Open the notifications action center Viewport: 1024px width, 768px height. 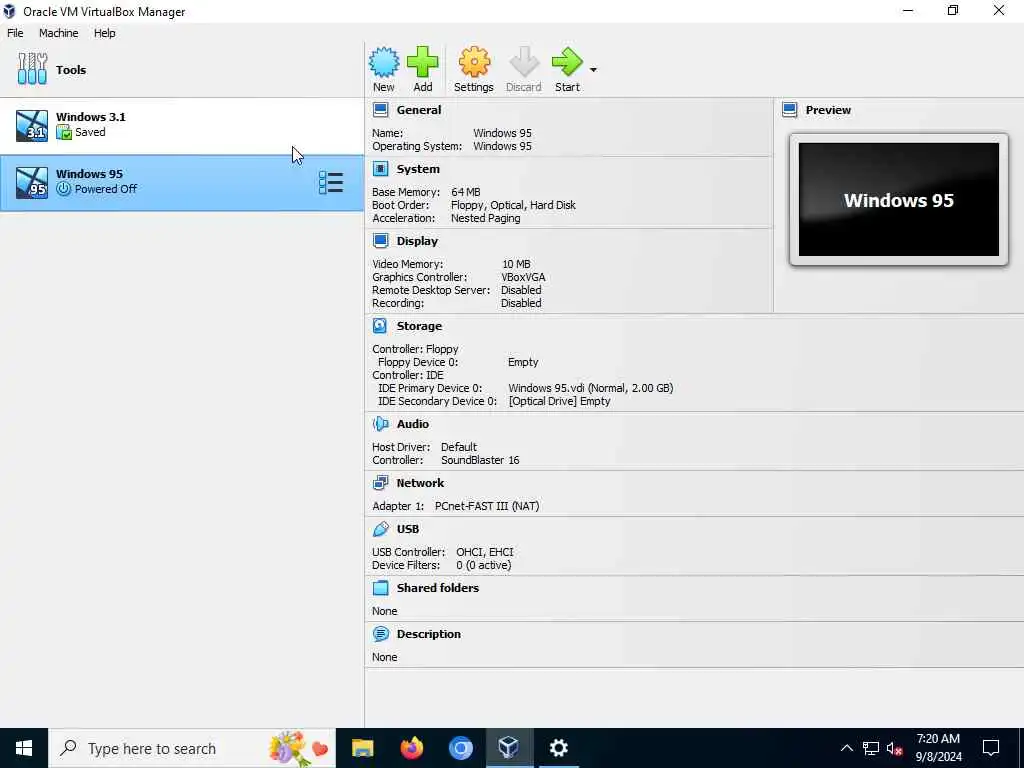(x=991, y=748)
